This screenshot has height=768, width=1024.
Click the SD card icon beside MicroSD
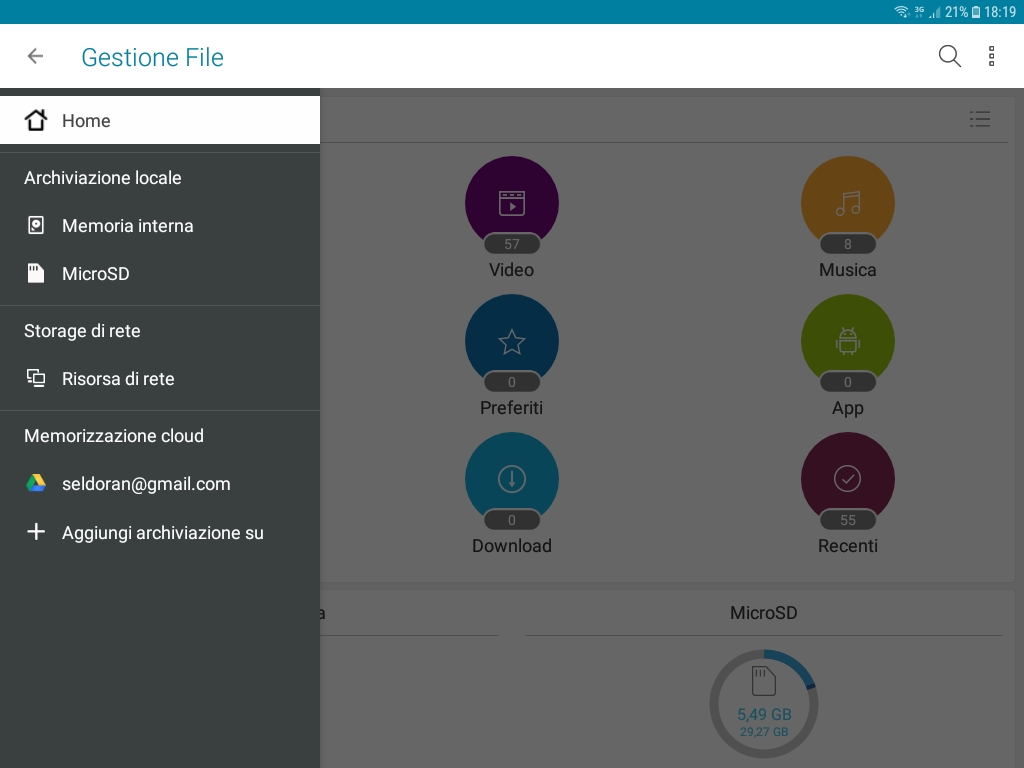(x=36, y=273)
